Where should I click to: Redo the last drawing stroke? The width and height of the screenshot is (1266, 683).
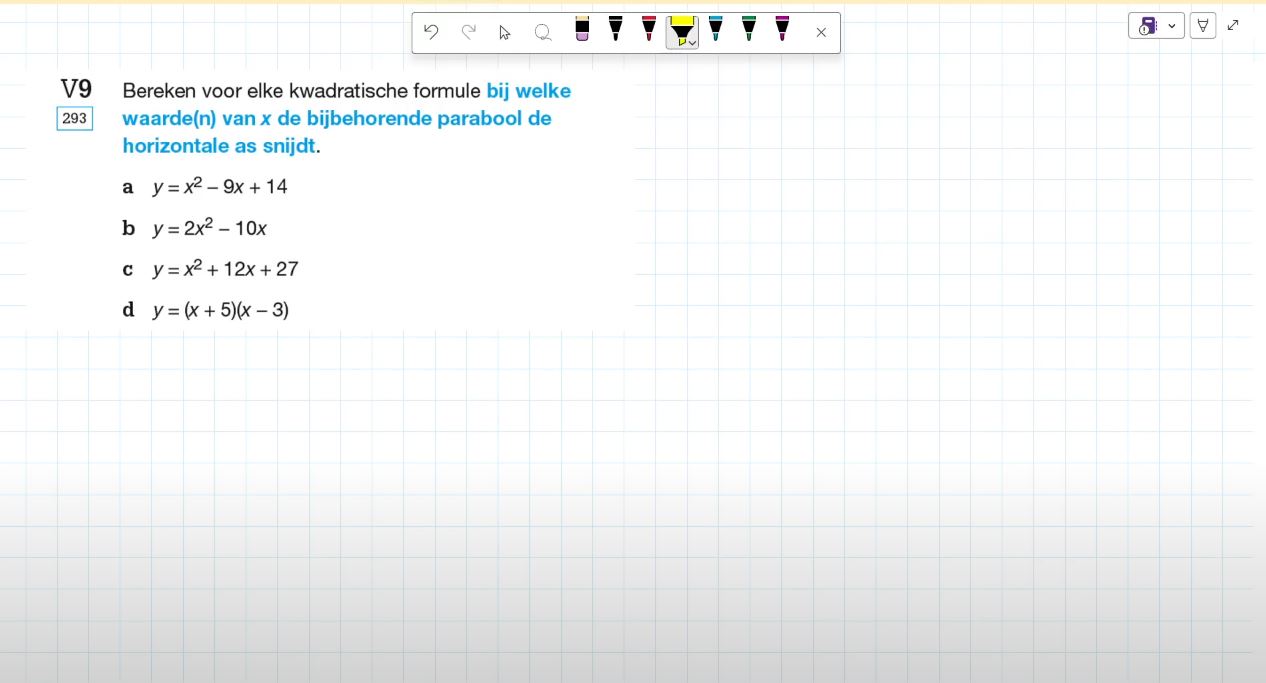click(x=468, y=32)
